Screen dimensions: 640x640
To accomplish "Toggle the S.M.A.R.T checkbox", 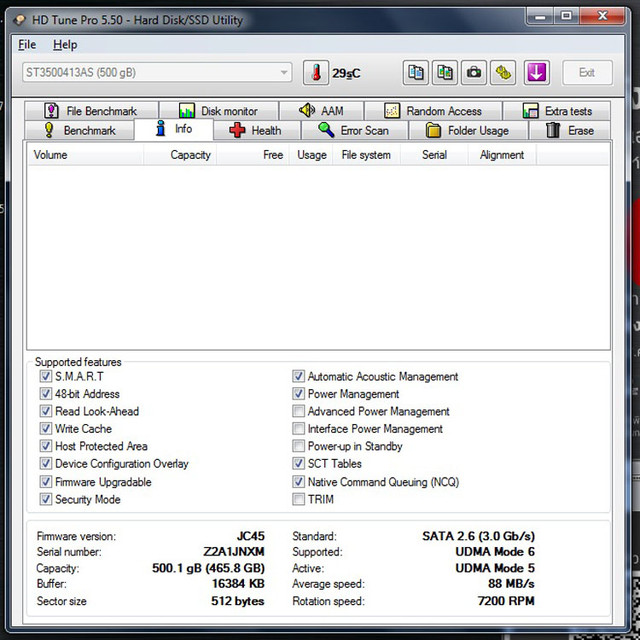I will [x=46, y=376].
